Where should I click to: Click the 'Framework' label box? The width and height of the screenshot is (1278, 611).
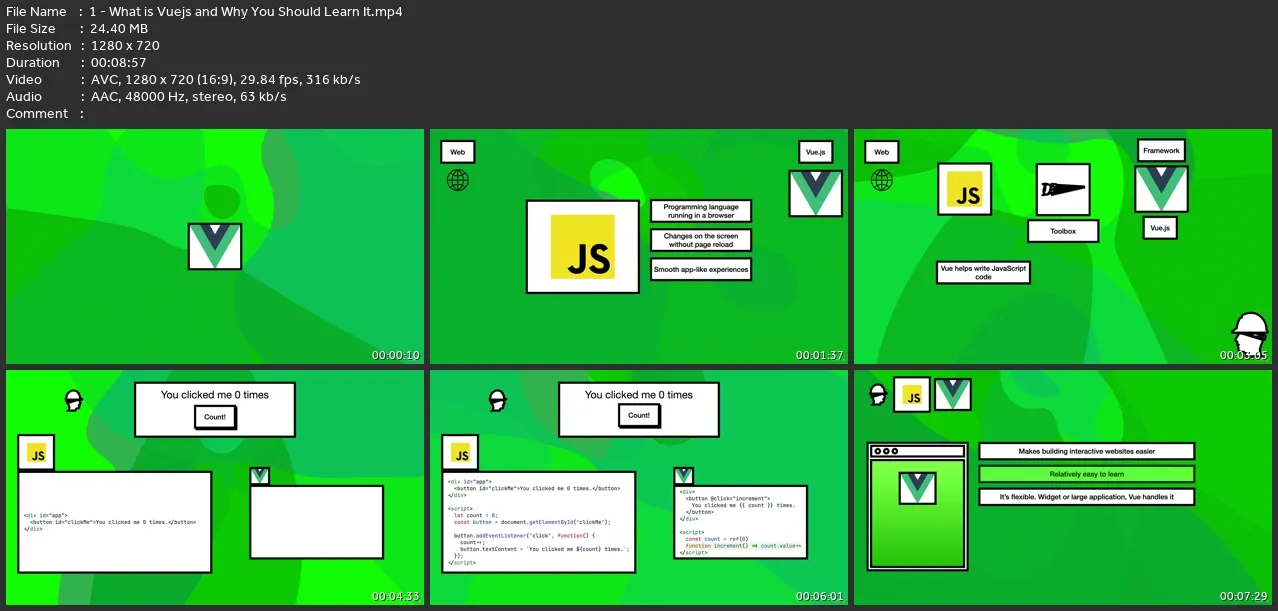tap(1161, 151)
